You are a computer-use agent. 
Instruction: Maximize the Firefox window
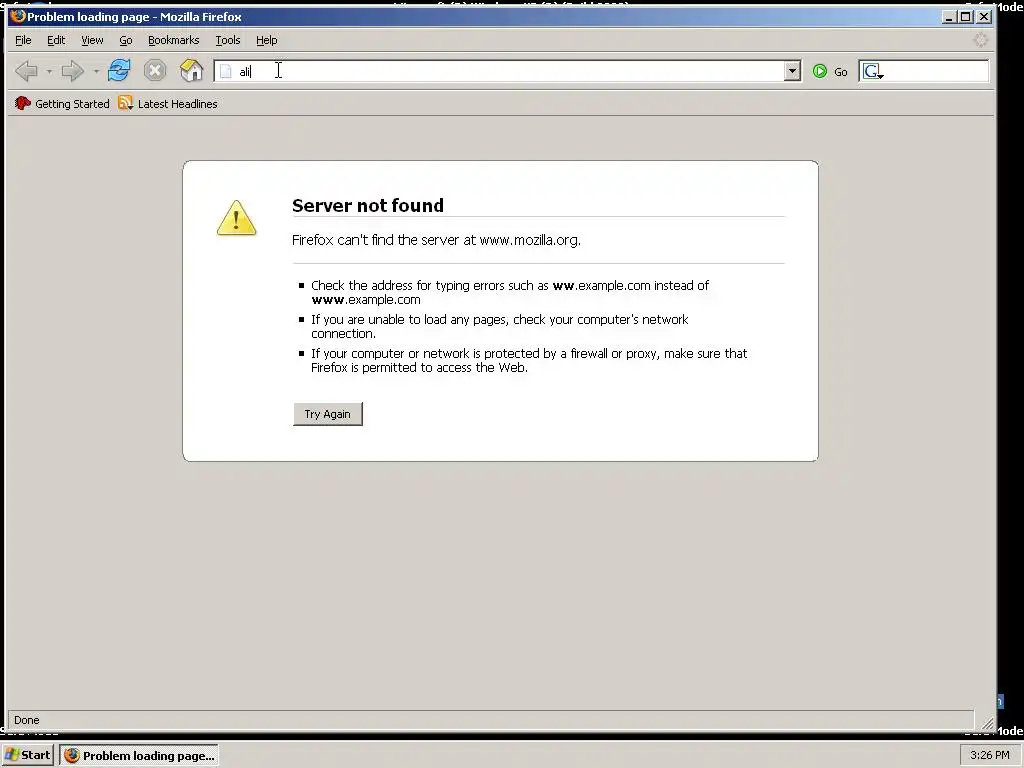(x=967, y=17)
